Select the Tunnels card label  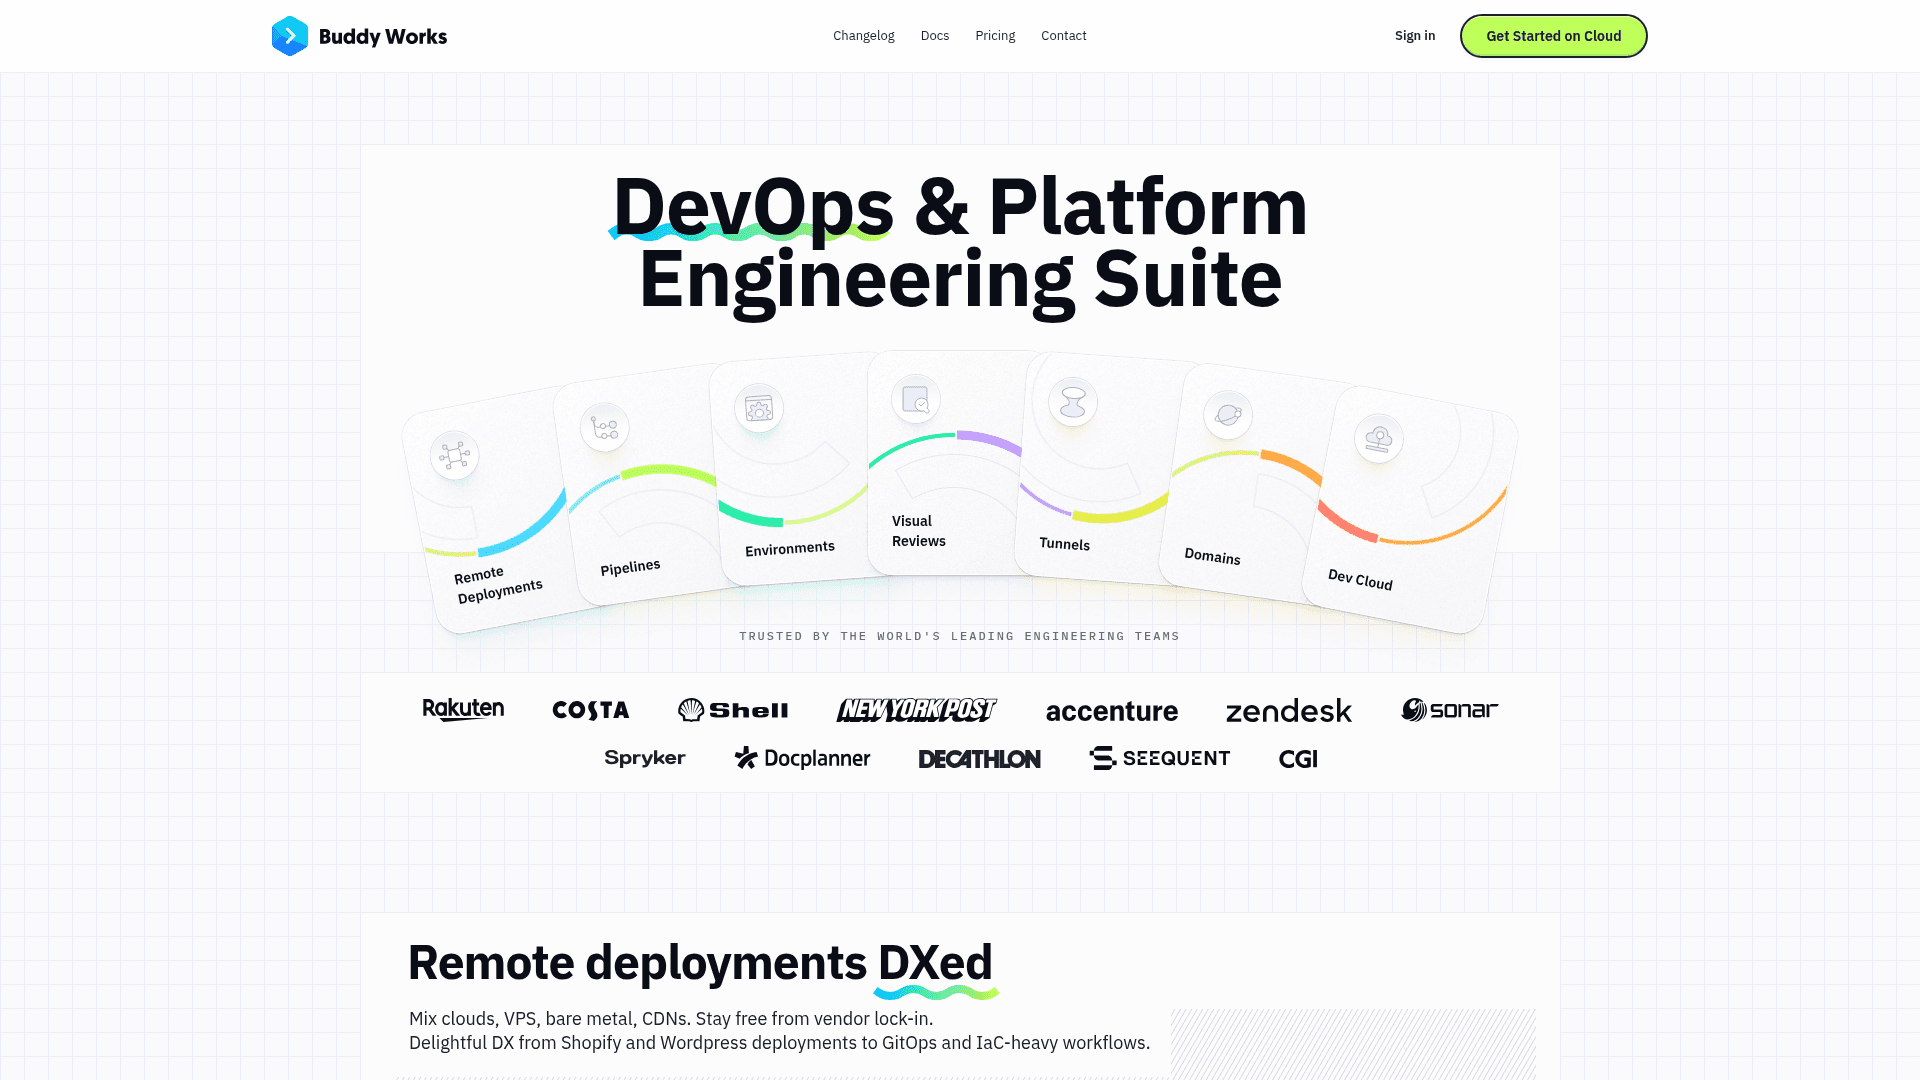coord(1065,544)
